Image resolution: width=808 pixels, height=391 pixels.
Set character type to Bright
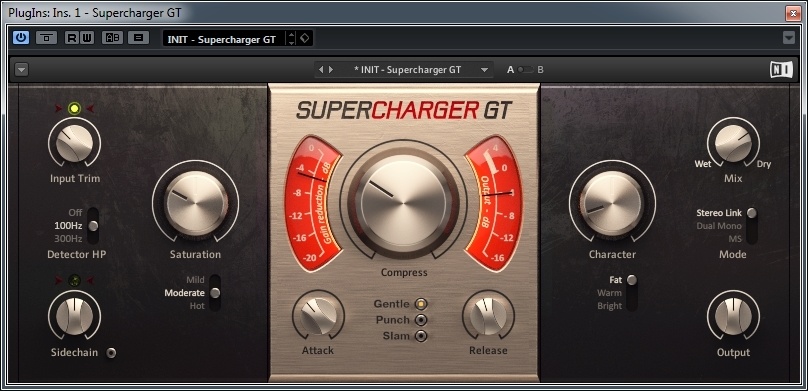610,305
